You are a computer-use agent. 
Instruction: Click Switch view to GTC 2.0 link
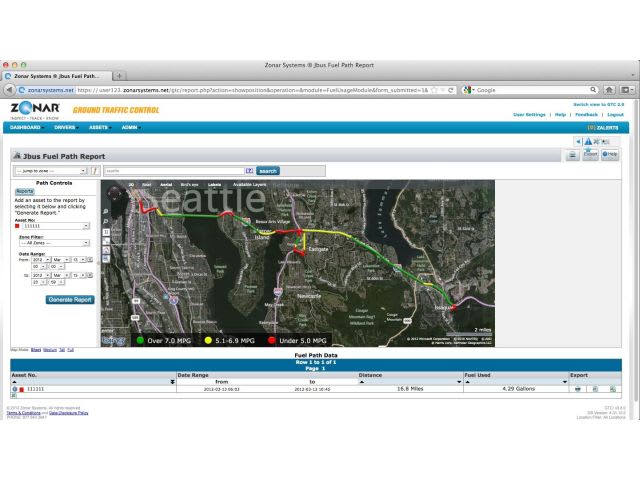point(598,105)
